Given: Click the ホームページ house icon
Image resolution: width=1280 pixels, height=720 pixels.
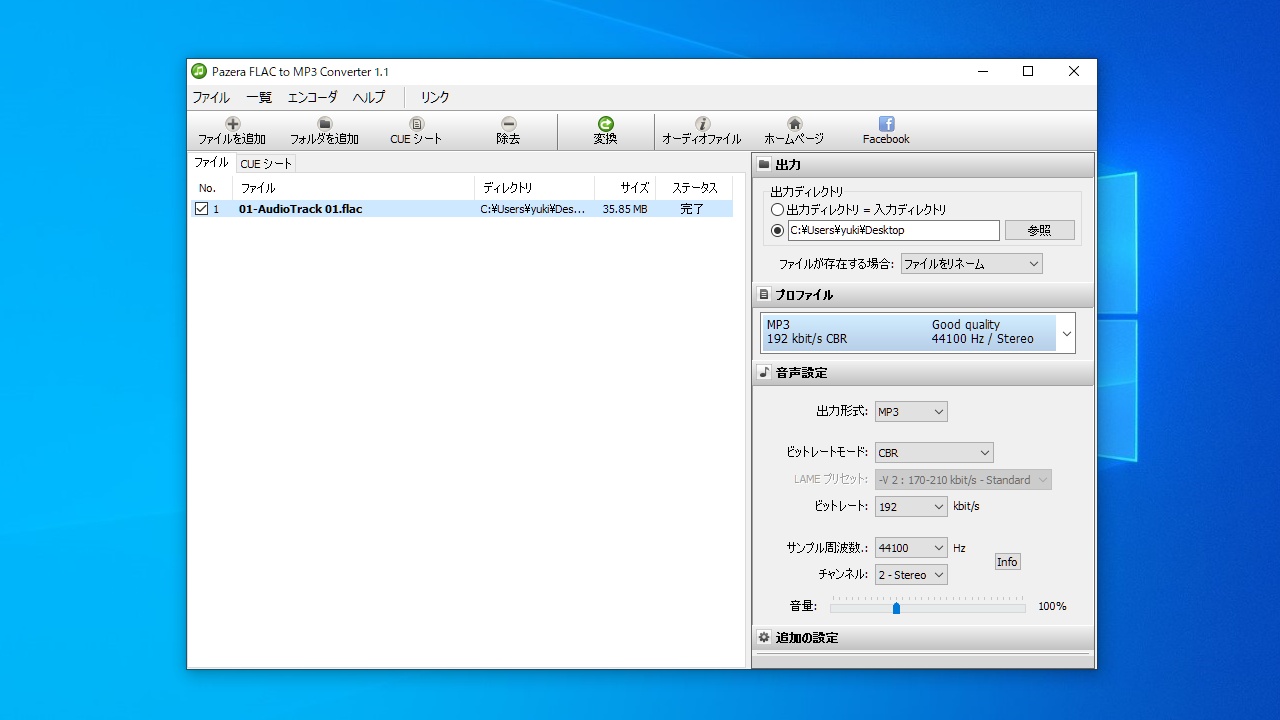Looking at the screenshot, I should [x=794, y=124].
